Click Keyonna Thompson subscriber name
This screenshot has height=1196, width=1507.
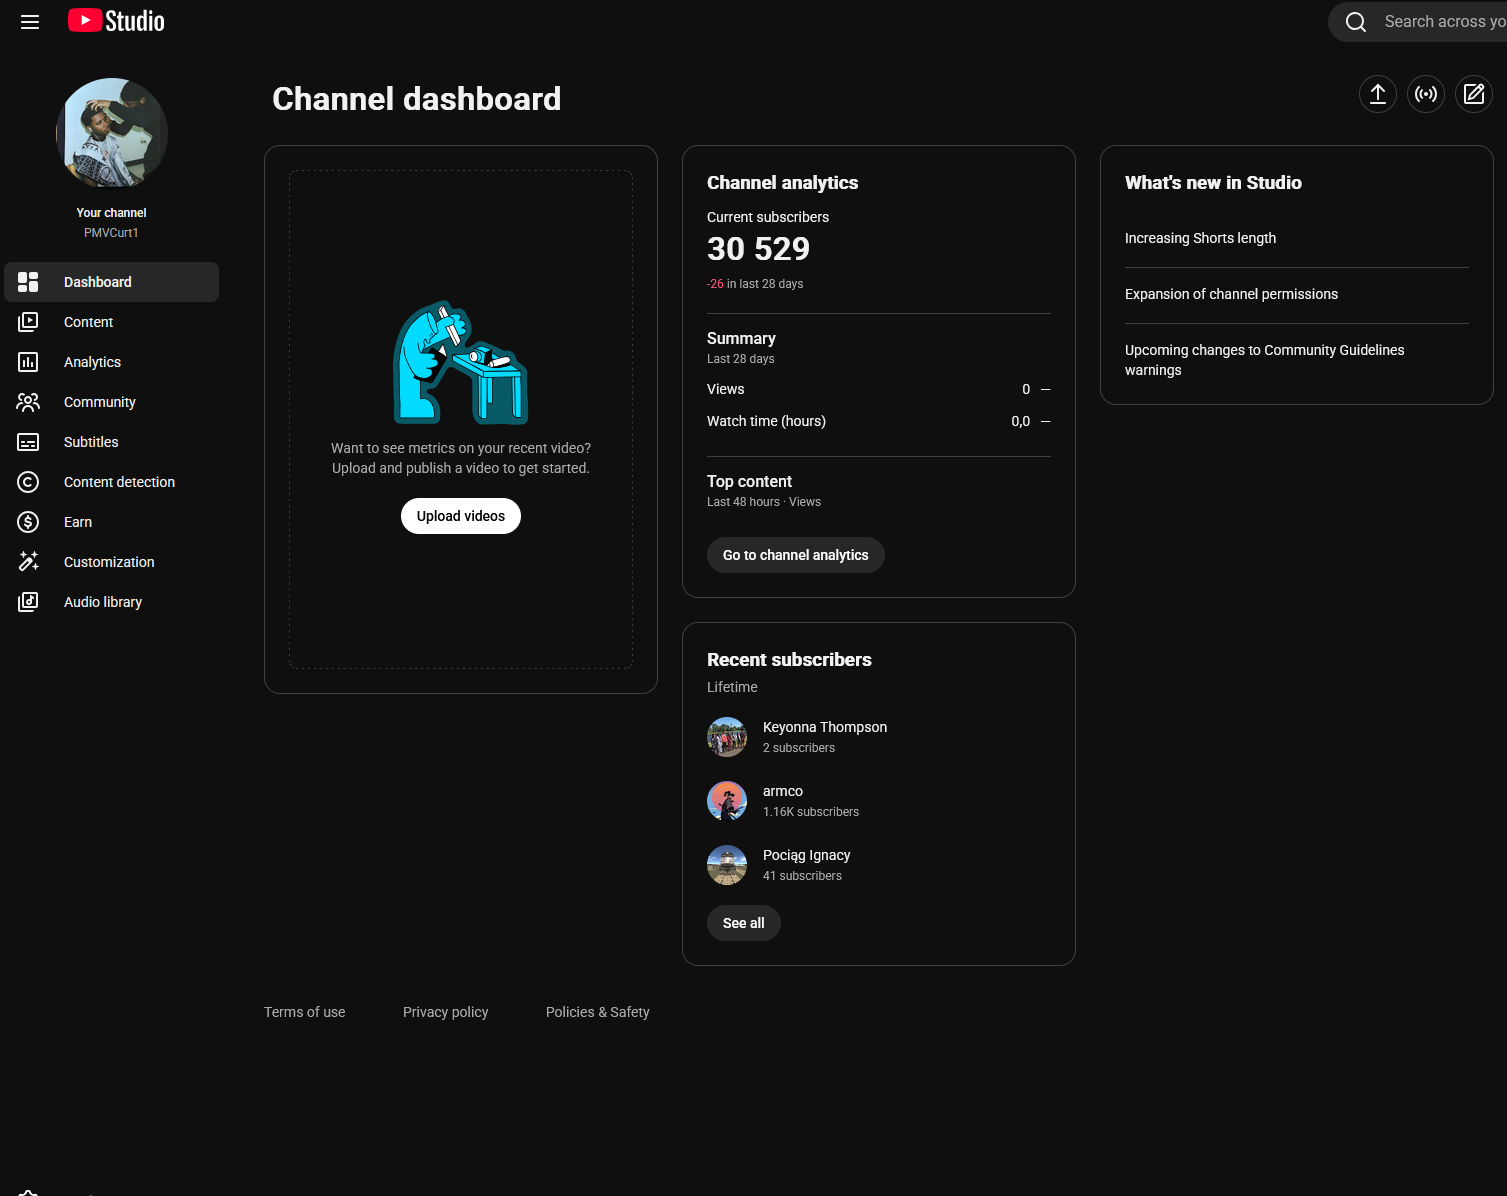[x=825, y=727]
